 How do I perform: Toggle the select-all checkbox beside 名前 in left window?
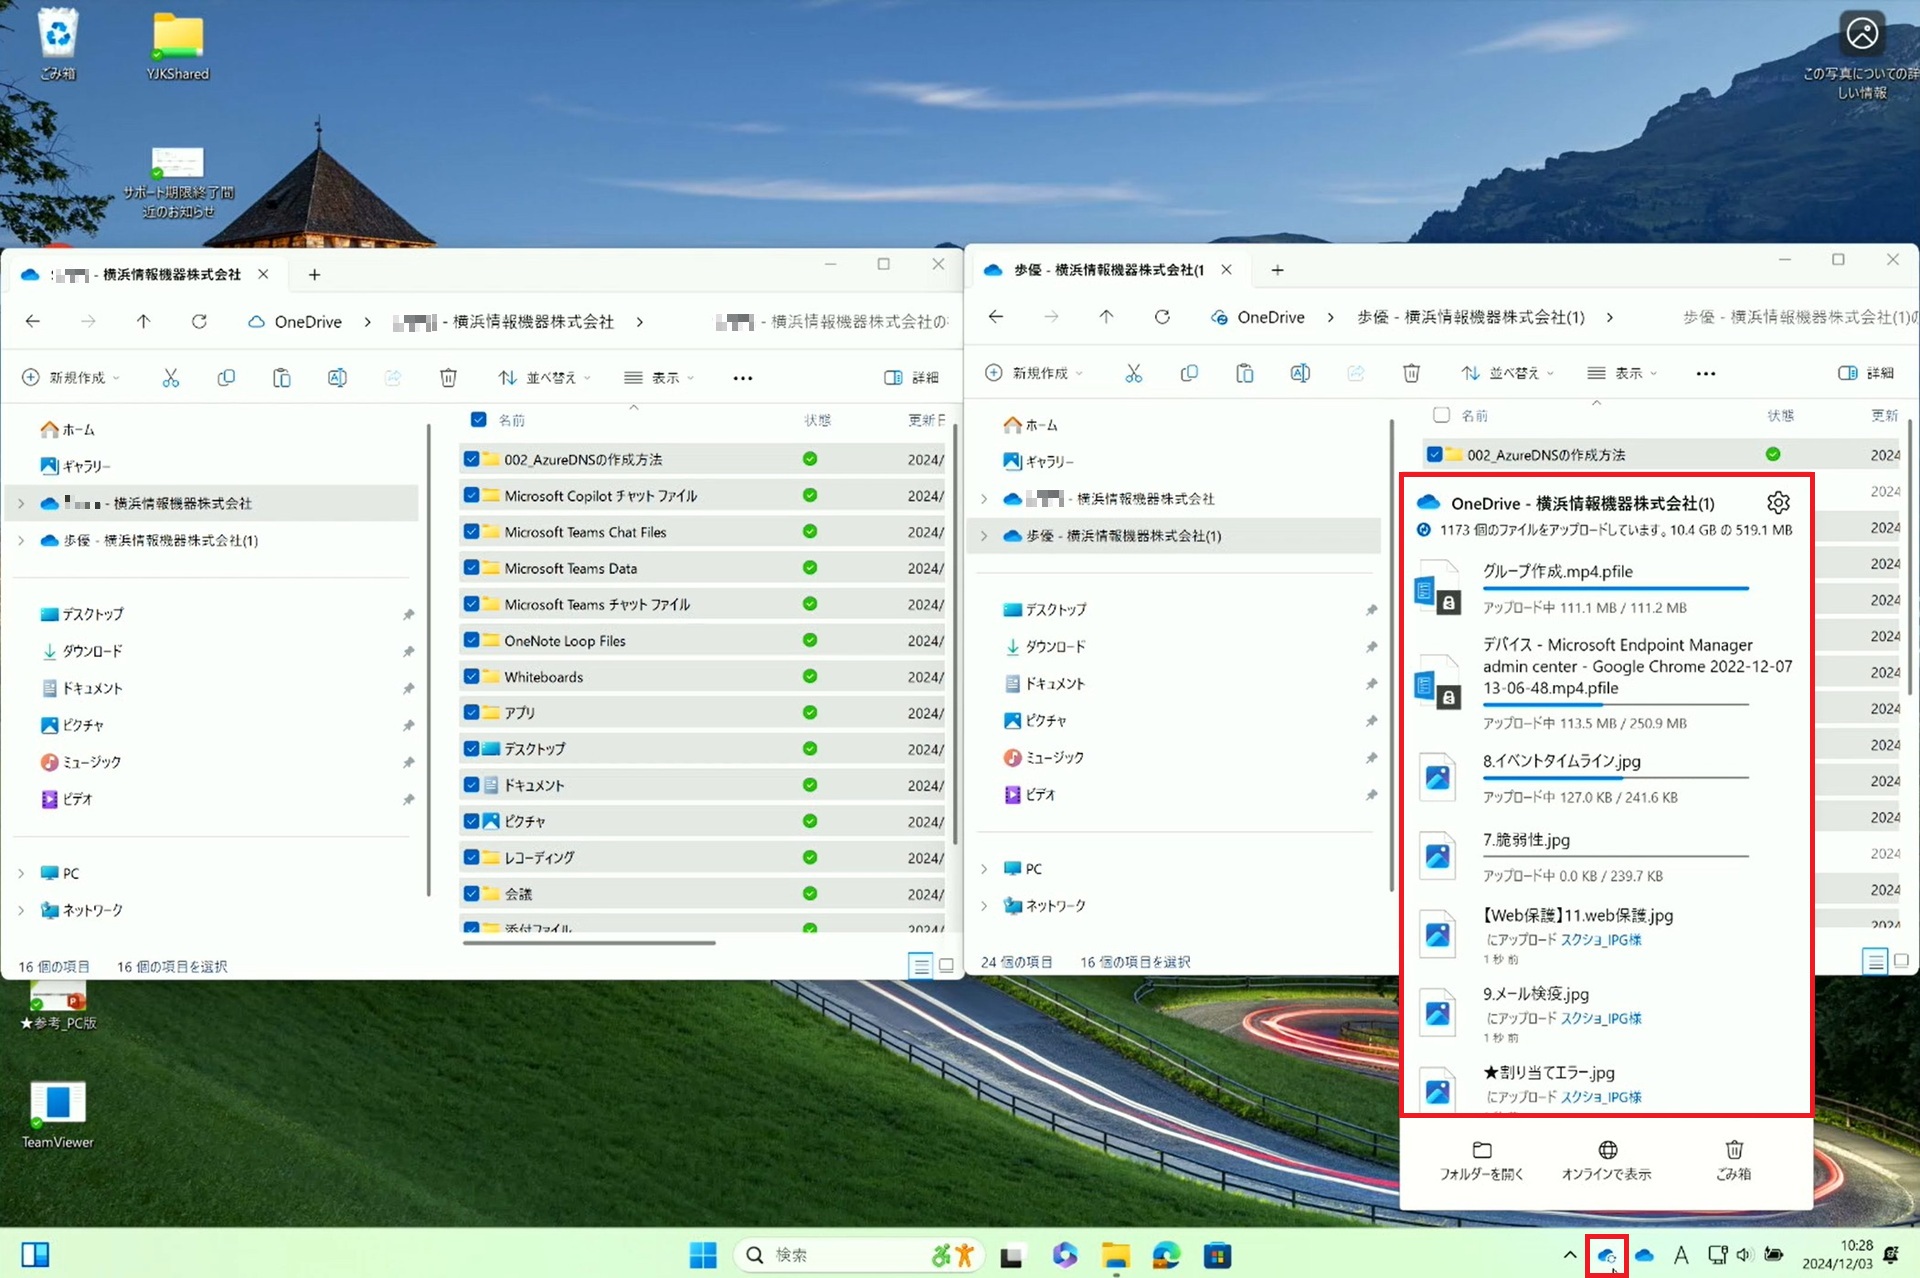[478, 420]
